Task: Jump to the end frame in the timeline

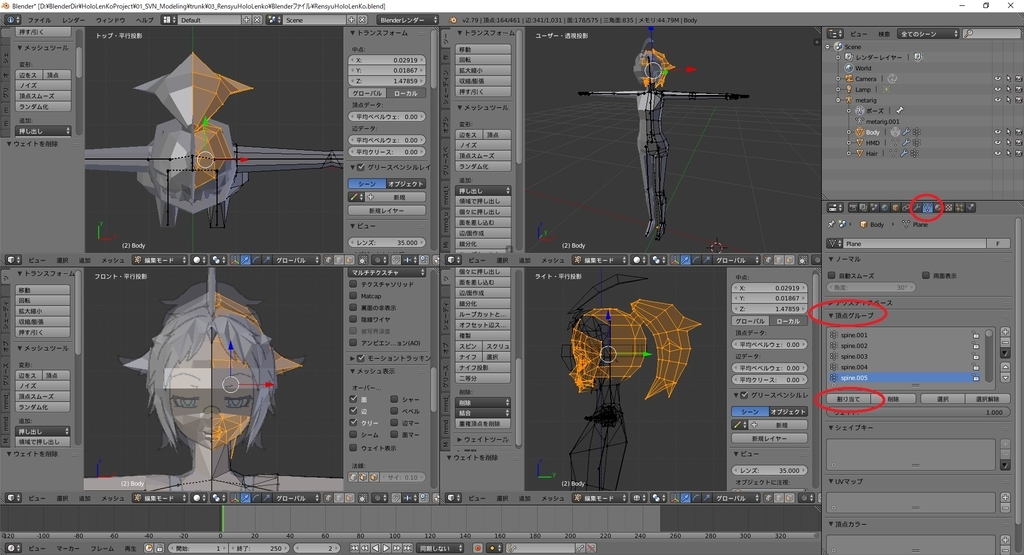Action: (x=408, y=548)
